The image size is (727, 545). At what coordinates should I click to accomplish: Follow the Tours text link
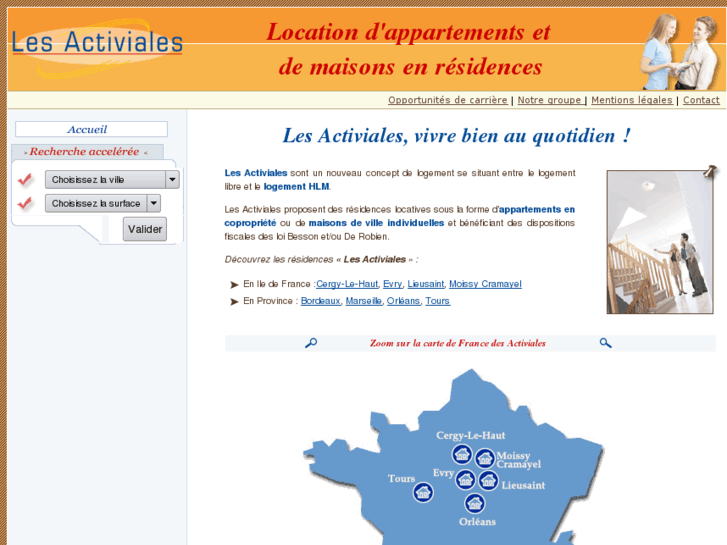click(438, 301)
